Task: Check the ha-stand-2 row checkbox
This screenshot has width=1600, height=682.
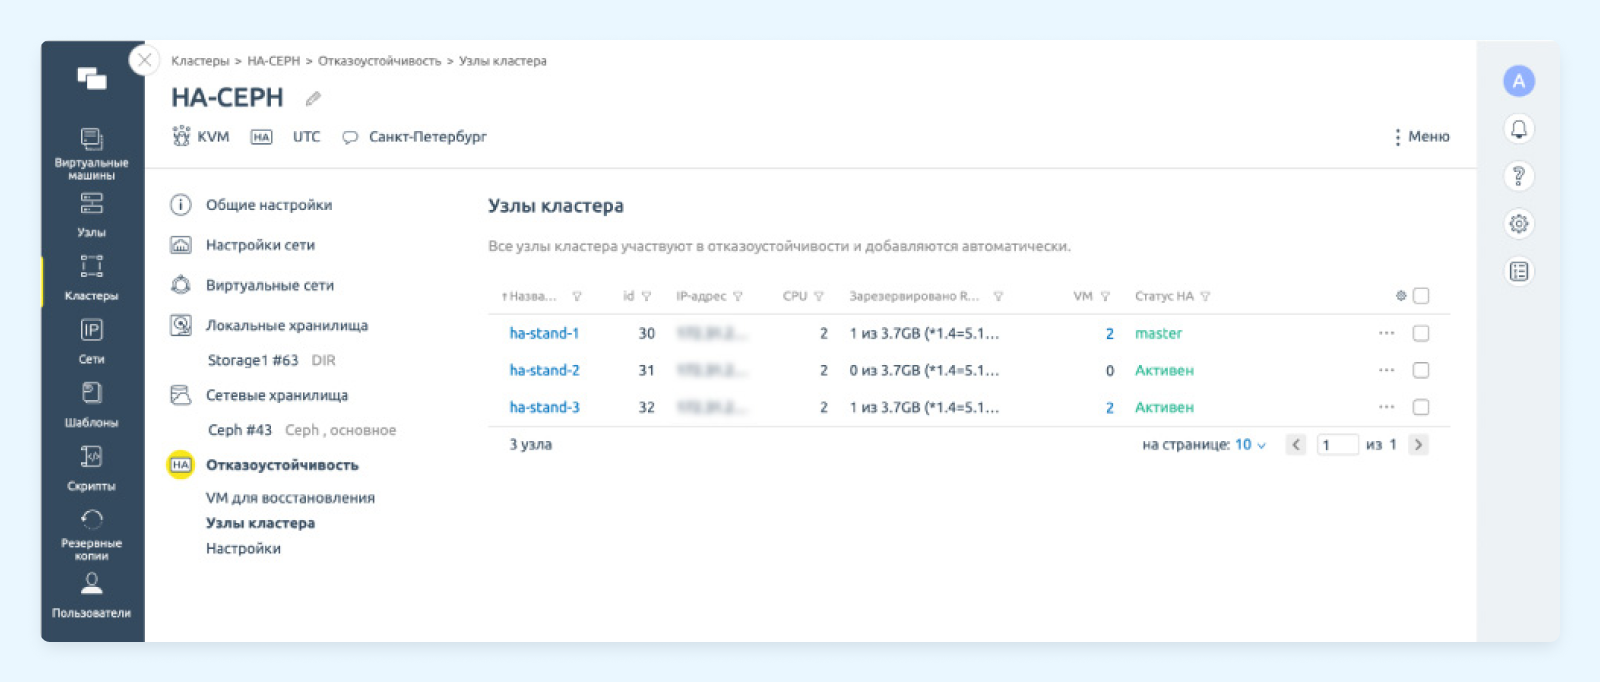Action: pos(1421,370)
